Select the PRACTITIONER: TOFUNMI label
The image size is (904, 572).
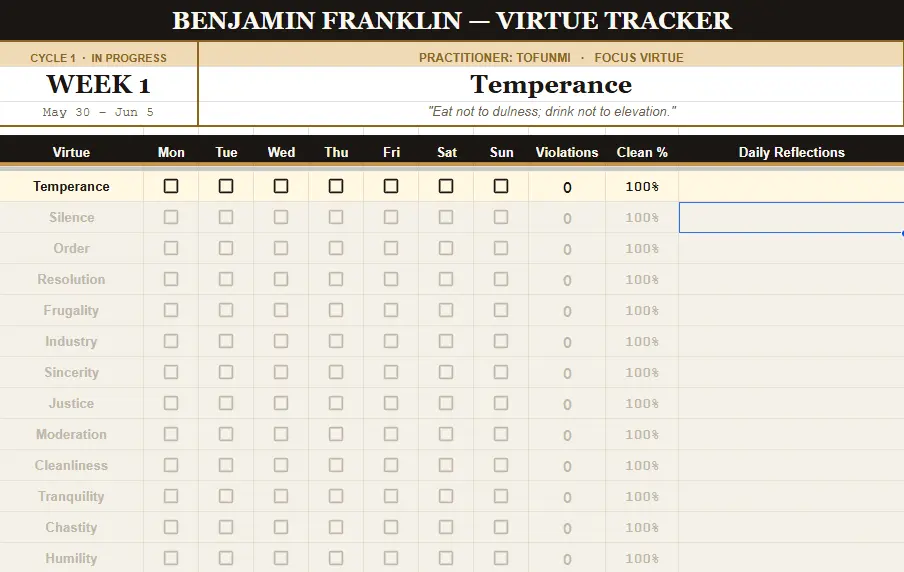click(x=495, y=58)
